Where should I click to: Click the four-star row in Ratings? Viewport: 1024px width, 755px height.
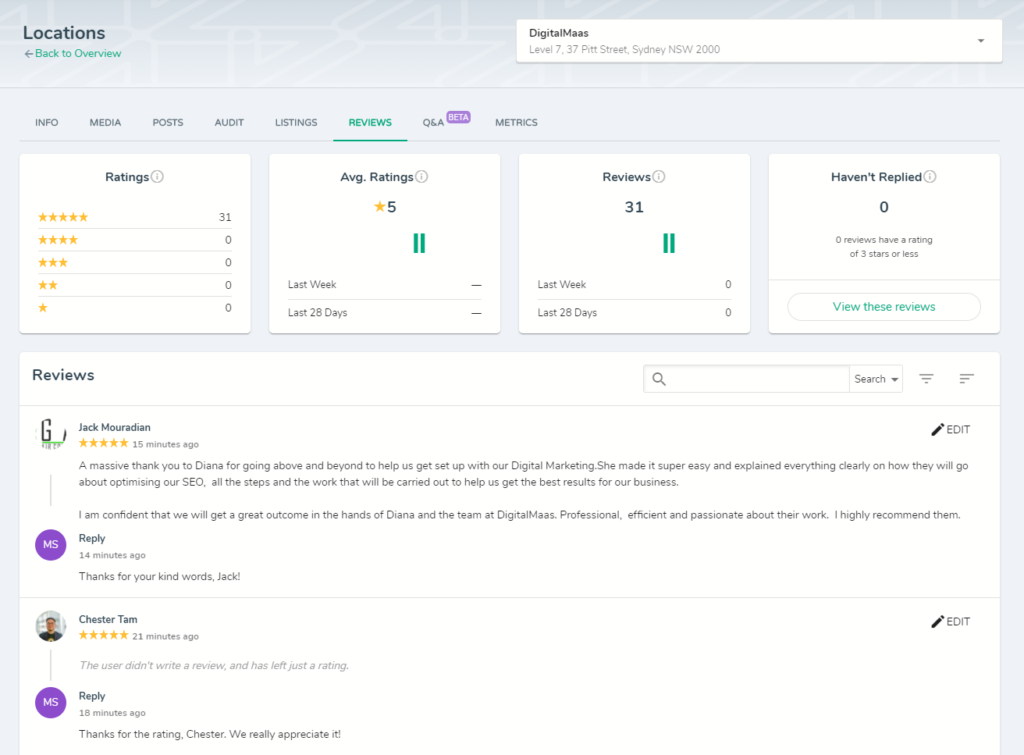135,240
